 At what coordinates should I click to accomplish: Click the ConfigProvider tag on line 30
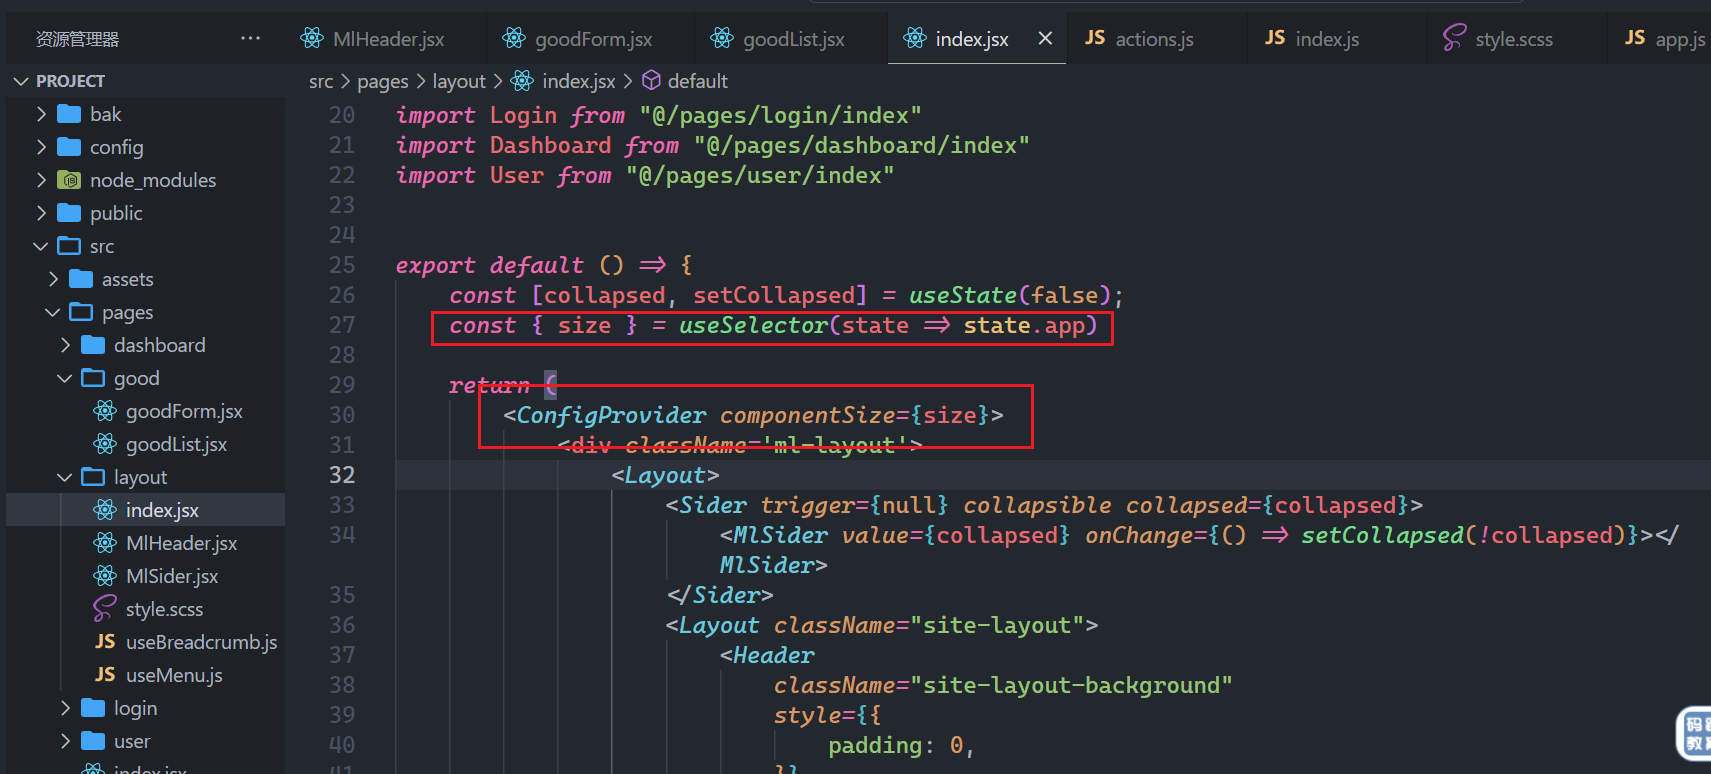tap(611, 415)
